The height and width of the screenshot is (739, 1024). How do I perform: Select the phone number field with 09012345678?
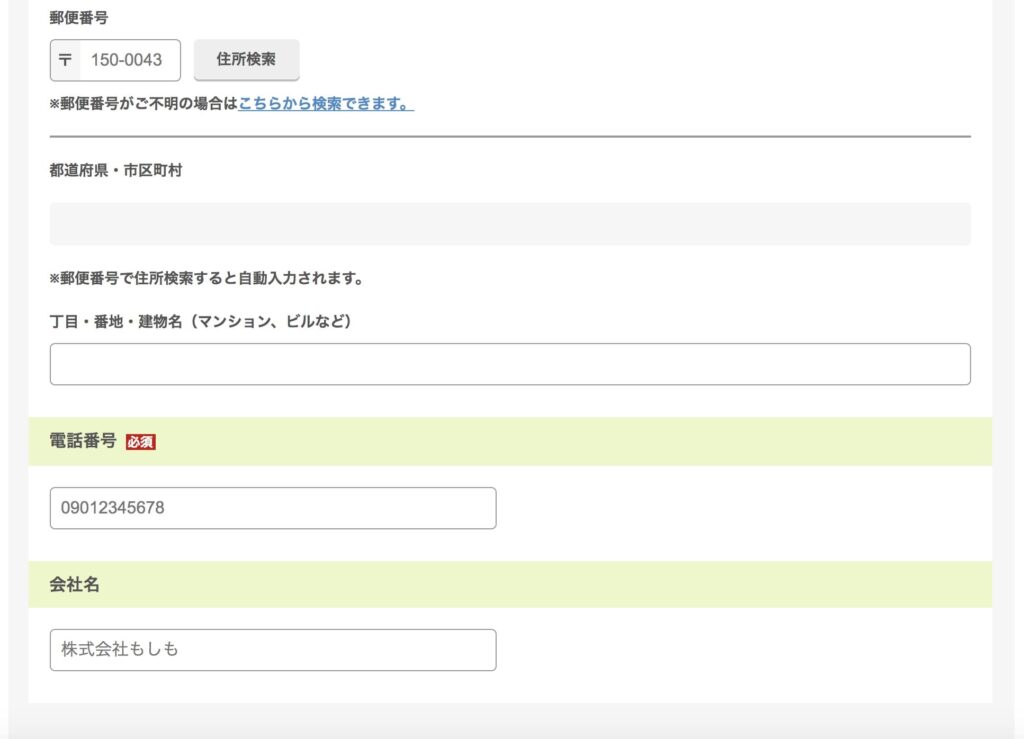[272, 508]
